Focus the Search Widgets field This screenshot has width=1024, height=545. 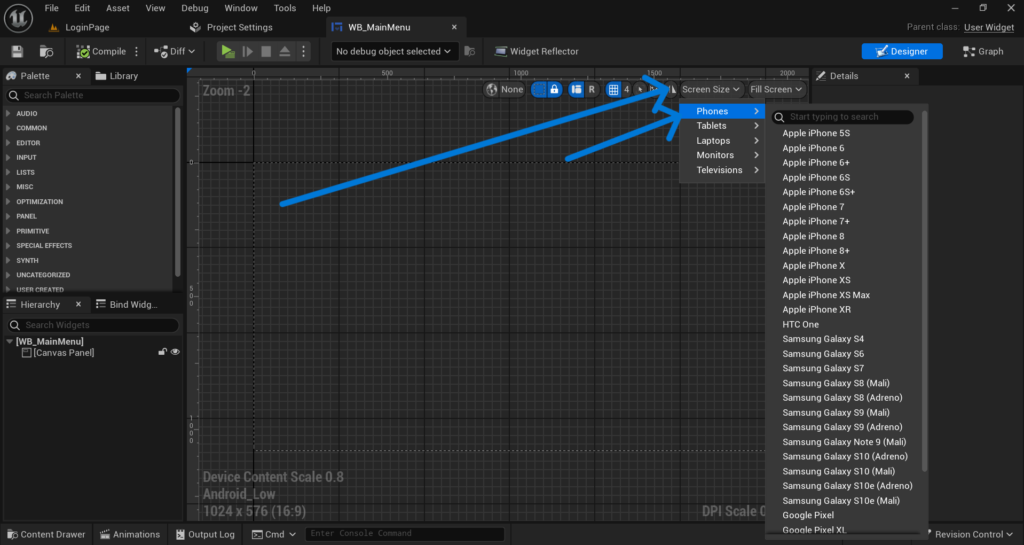coord(93,325)
